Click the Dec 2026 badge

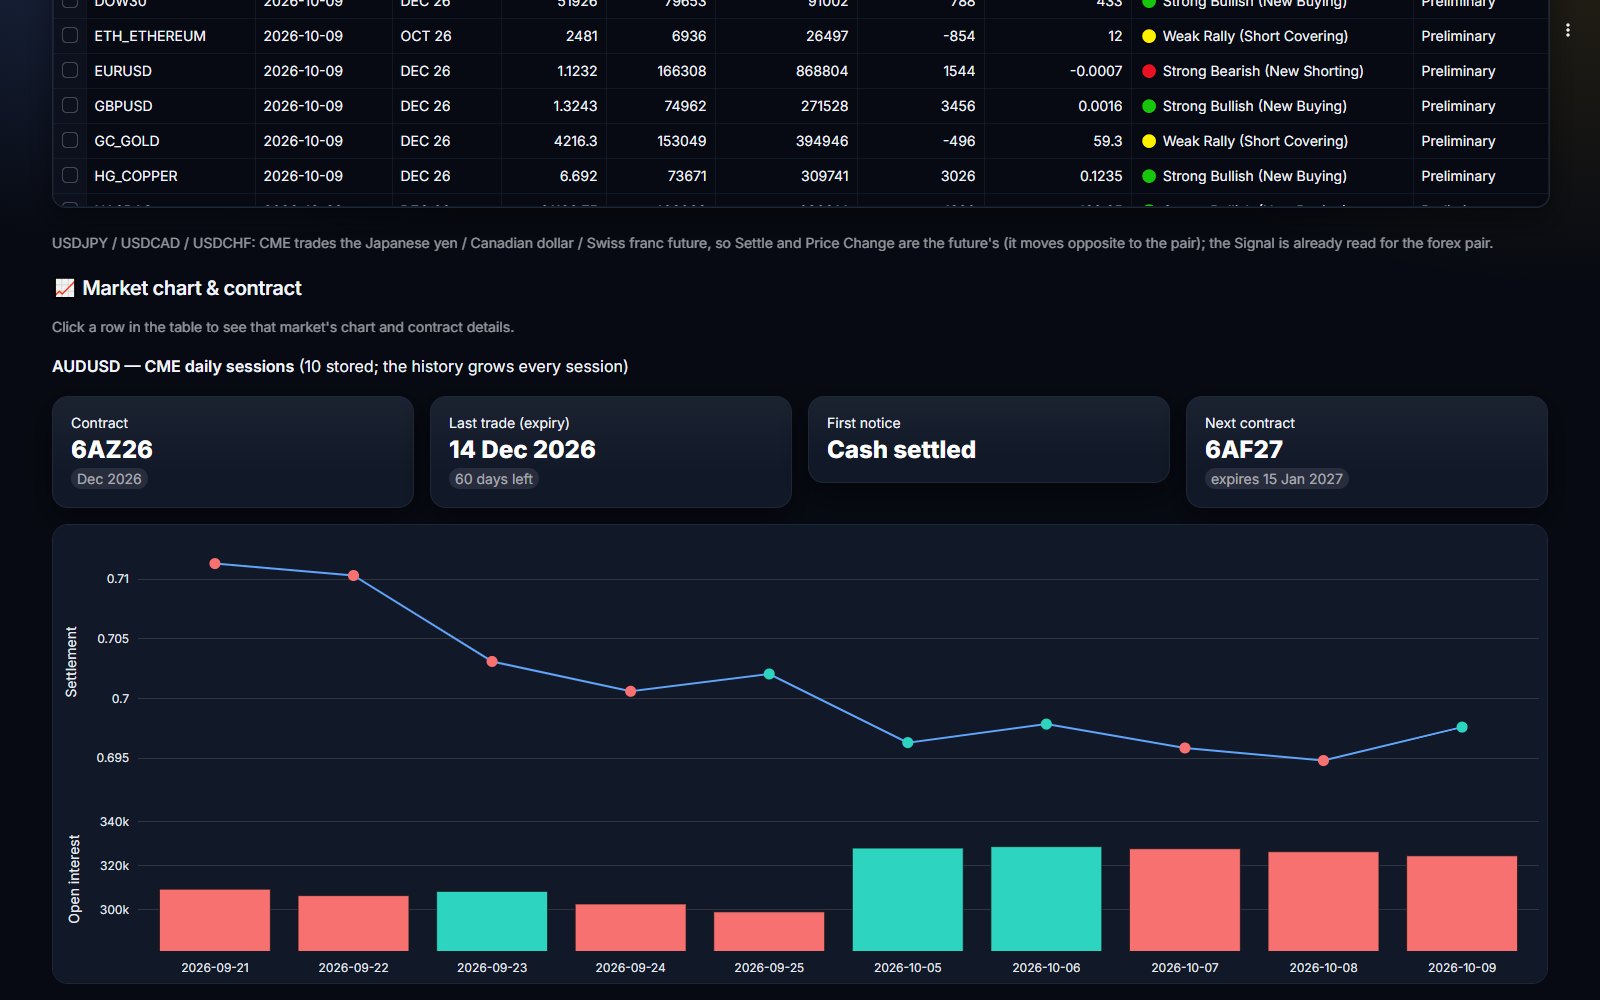click(109, 479)
